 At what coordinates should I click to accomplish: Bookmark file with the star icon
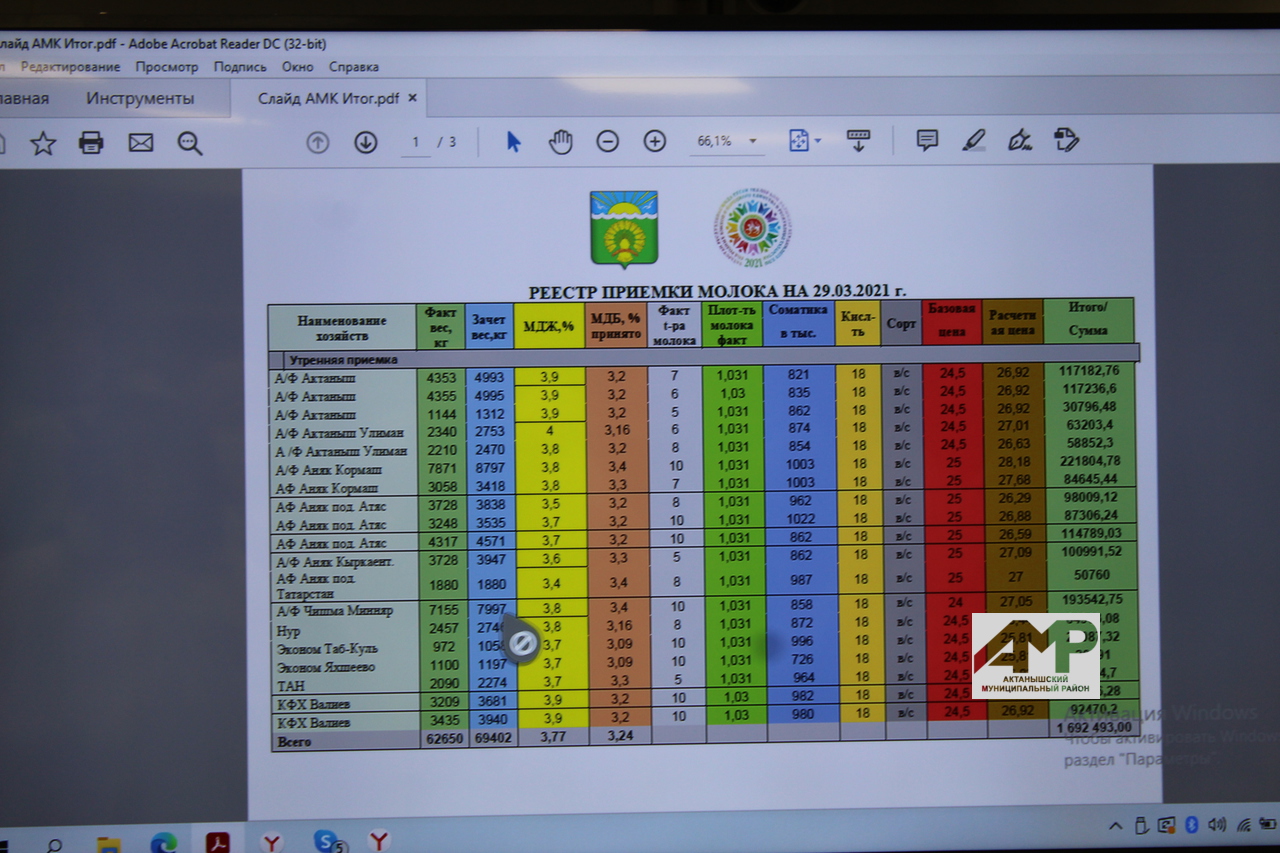[42, 143]
